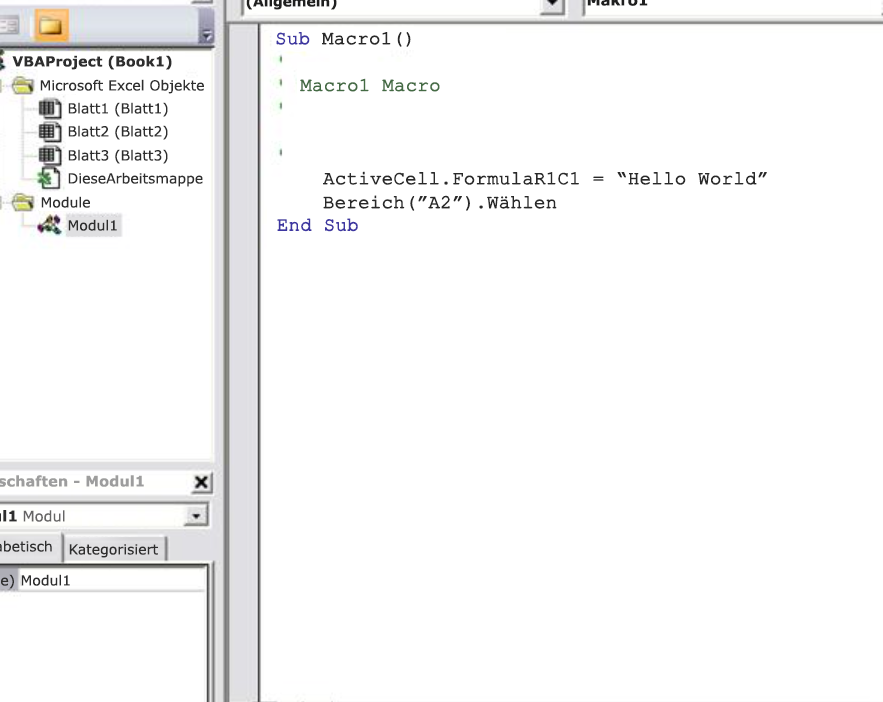The height and width of the screenshot is (702, 883).
Task: Close the properties panel for Modul1
Action: click(x=201, y=482)
